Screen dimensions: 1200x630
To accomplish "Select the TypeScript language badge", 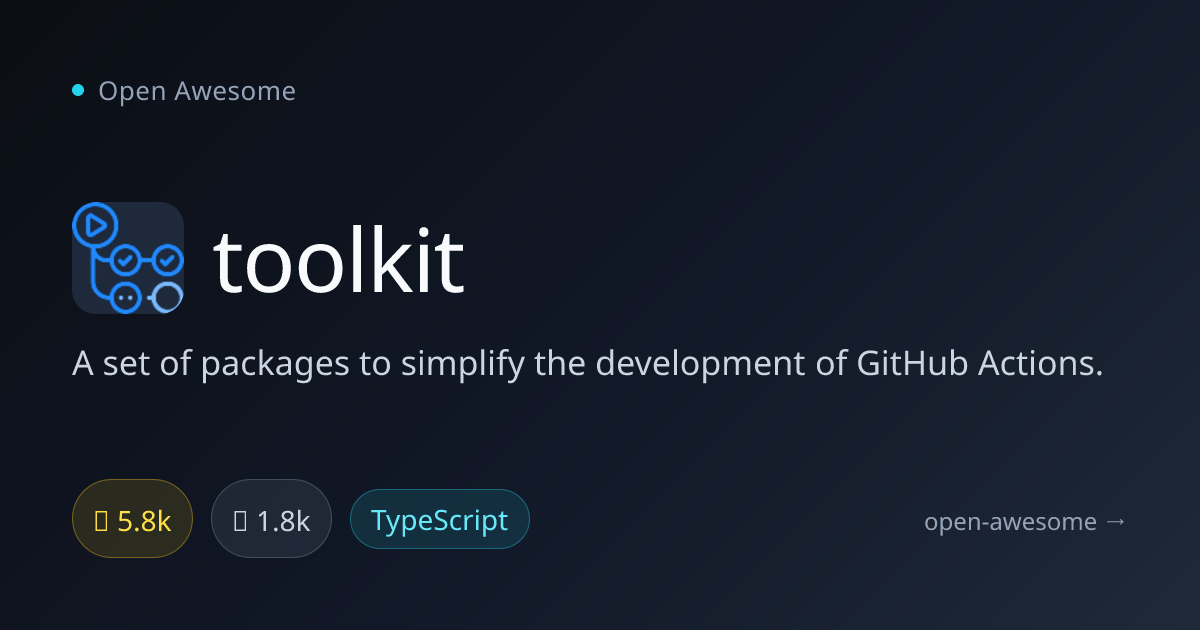I will [x=439, y=520].
